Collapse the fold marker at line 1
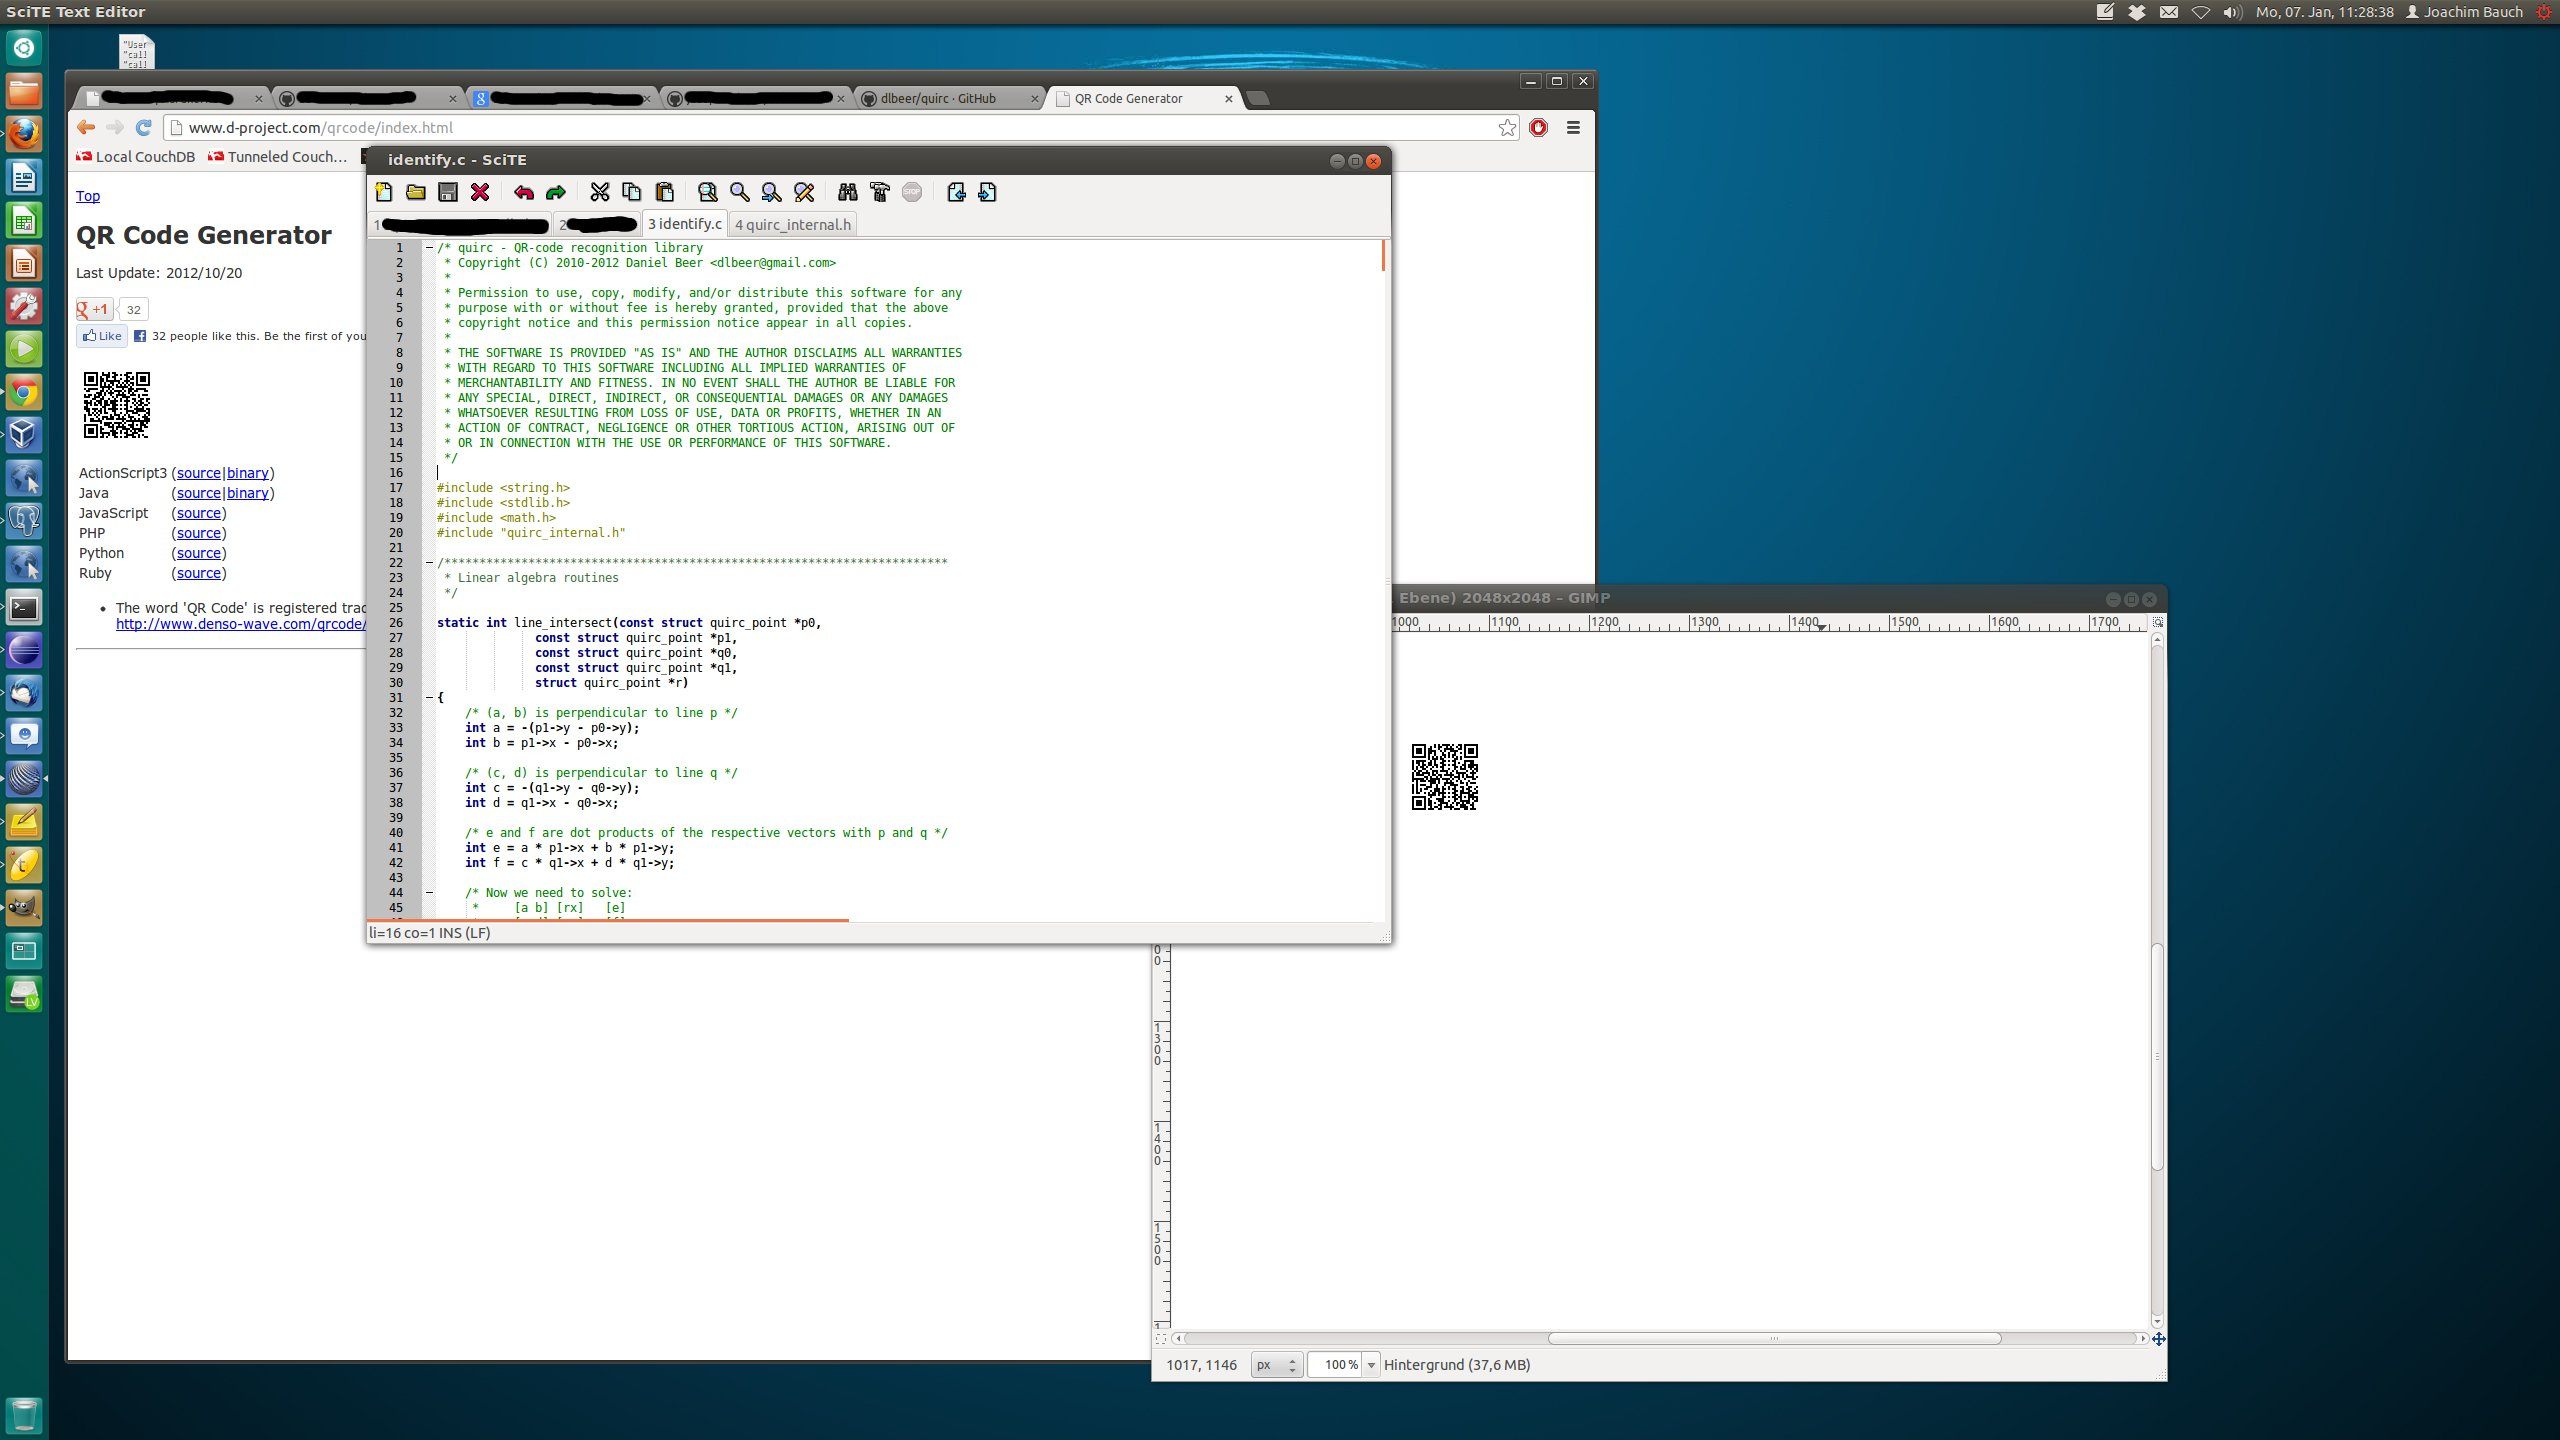 click(x=429, y=248)
